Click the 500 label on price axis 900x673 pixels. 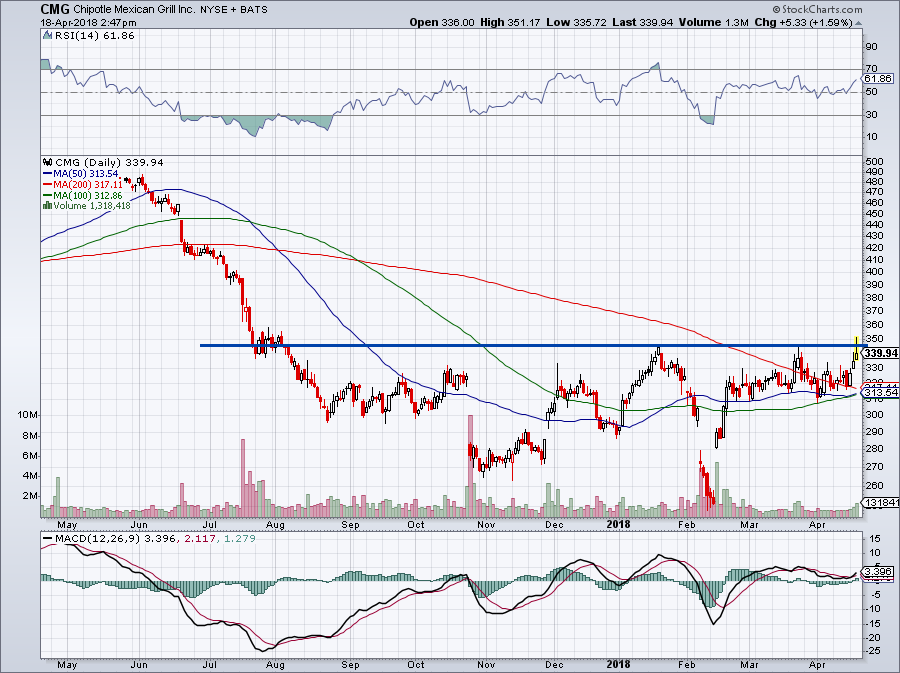click(x=875, y=162)
